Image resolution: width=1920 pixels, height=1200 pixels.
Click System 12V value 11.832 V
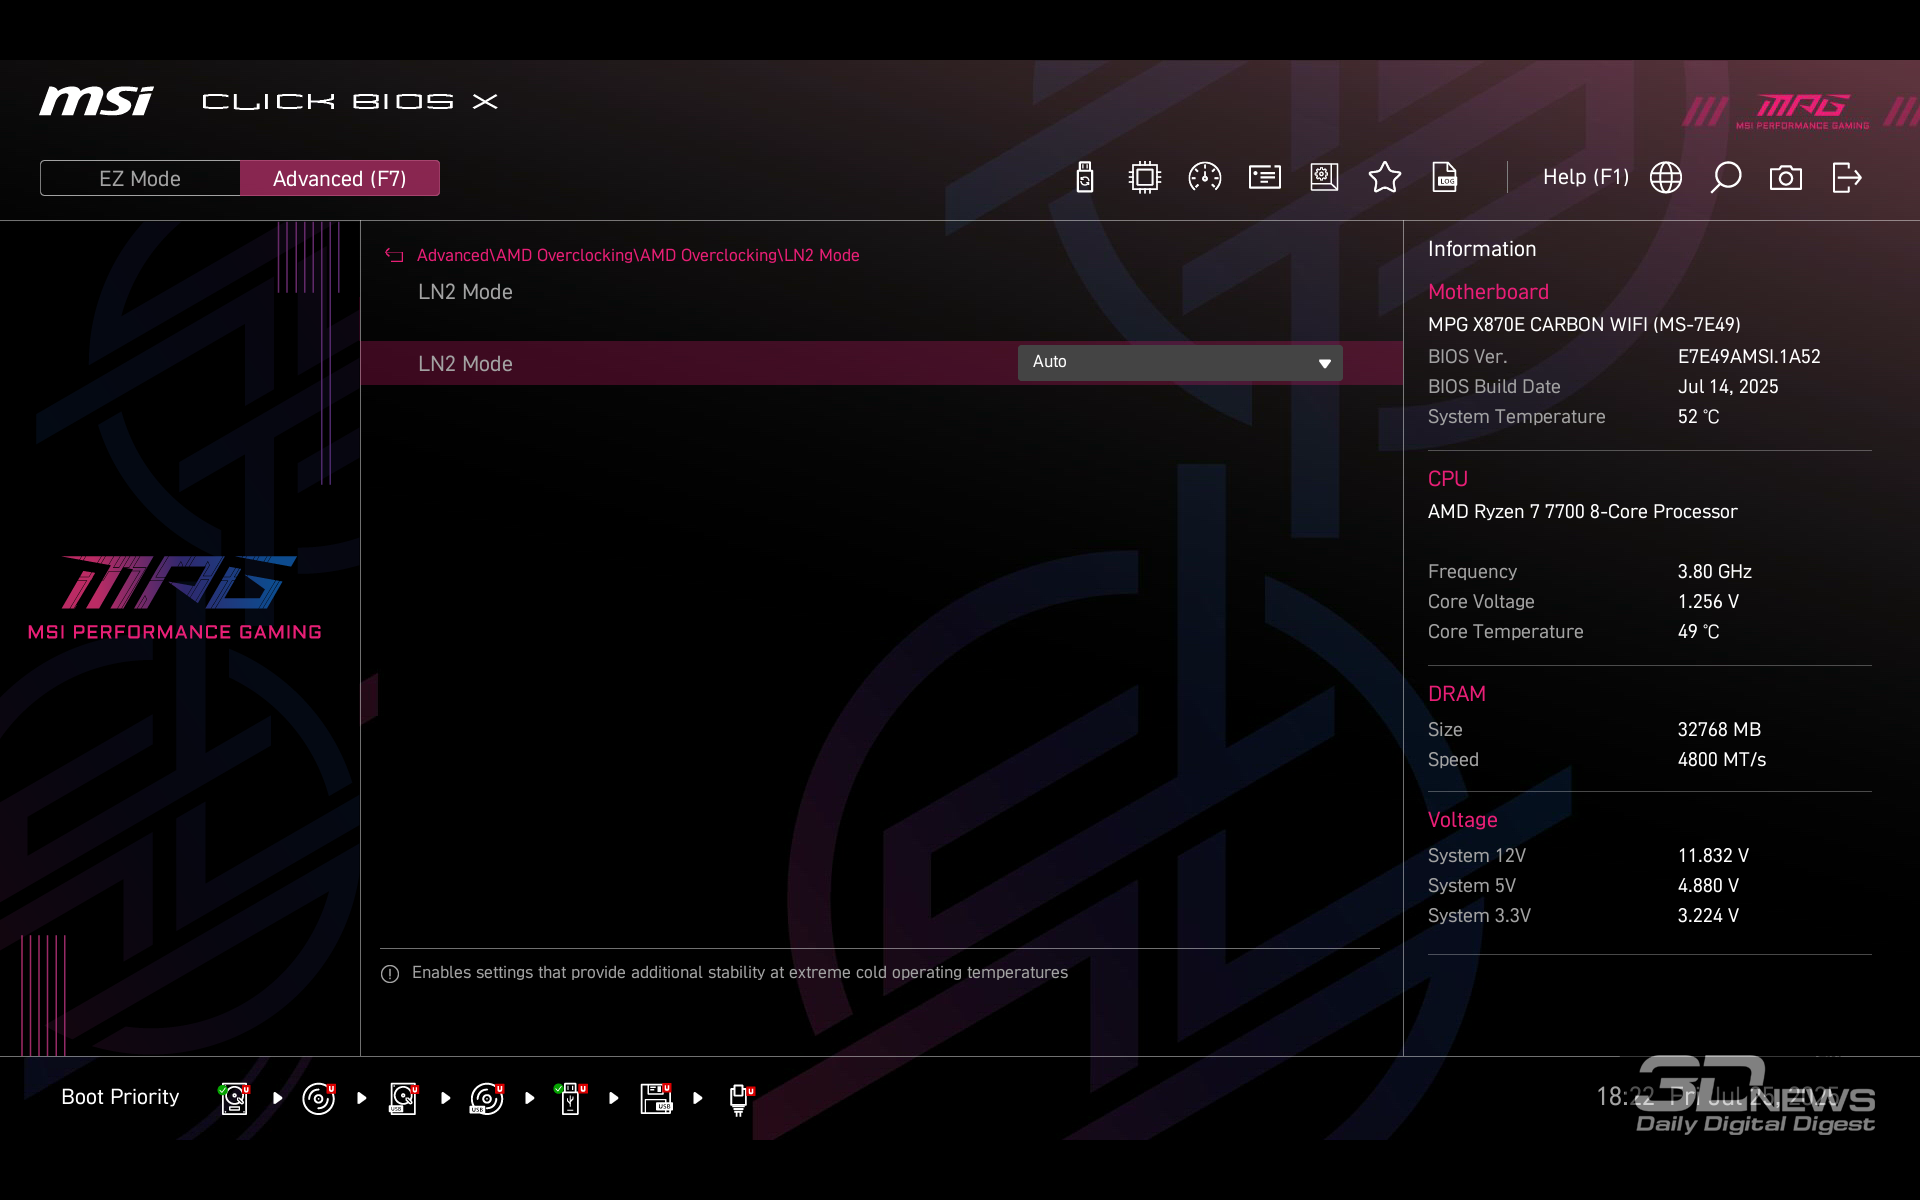pos(1713,856)
